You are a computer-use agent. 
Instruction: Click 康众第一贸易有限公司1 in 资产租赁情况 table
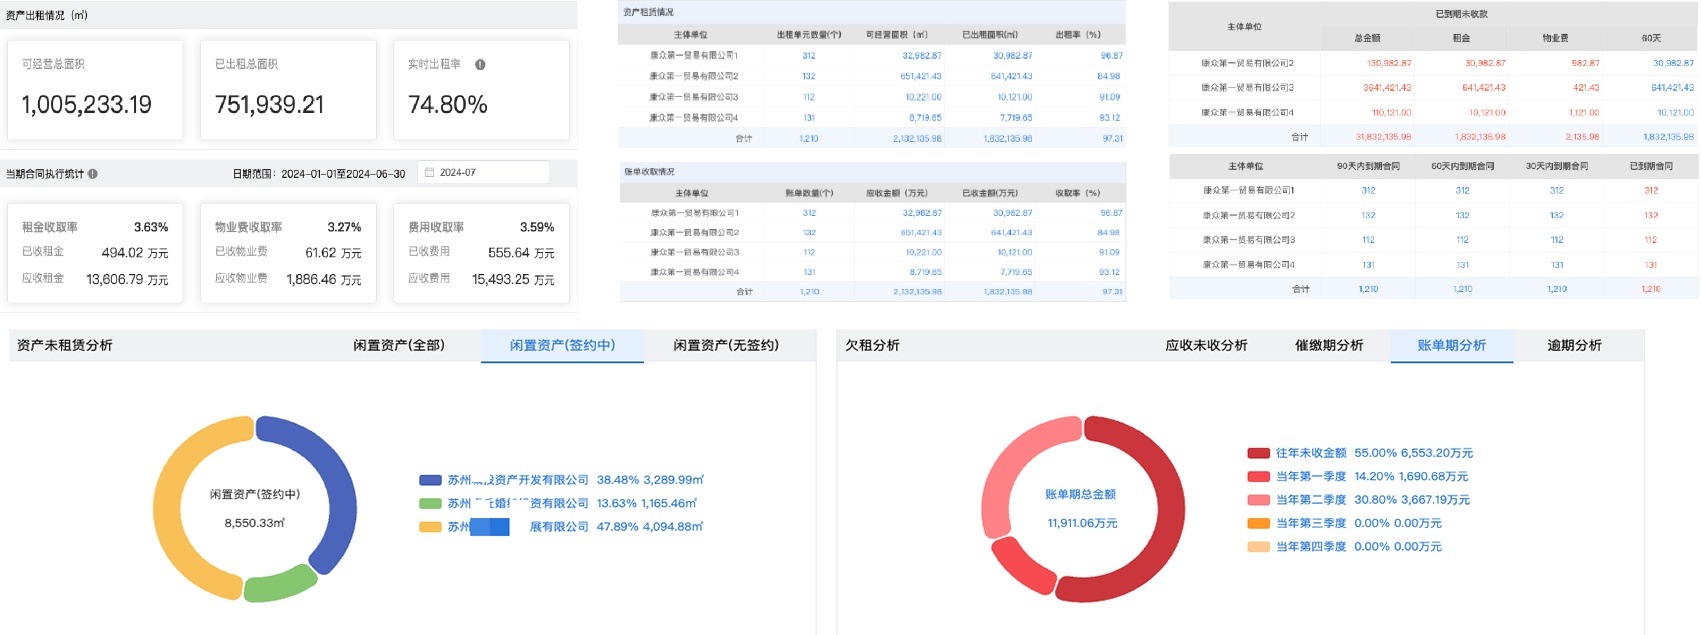click(x=693, y=56)
